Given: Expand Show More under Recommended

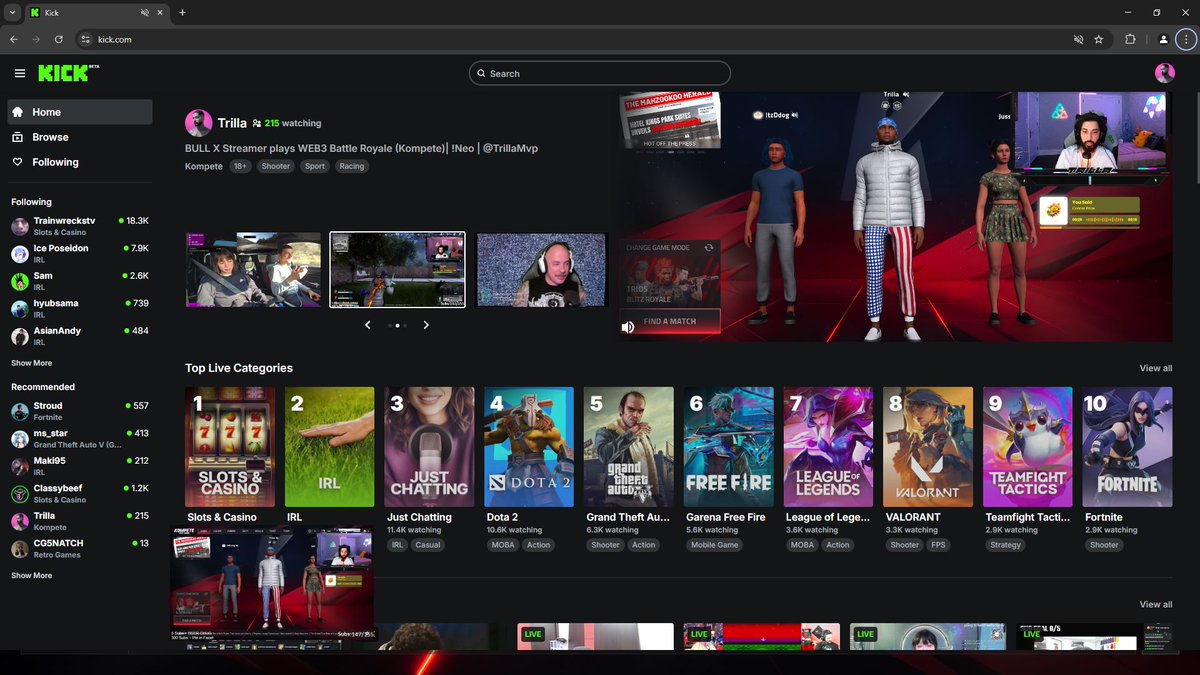Looking at the screenshot, I should point(32,576).
